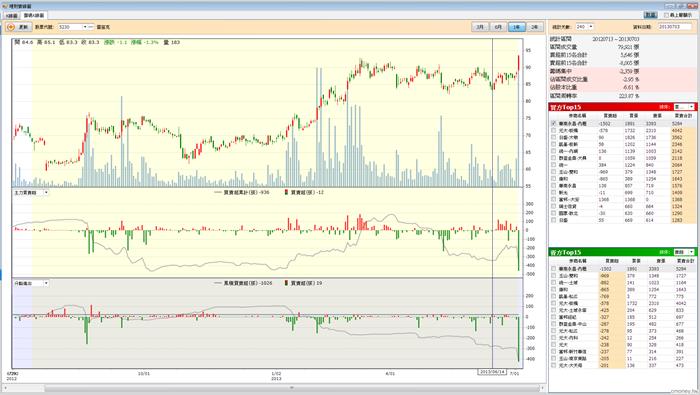Click the 買賣超 column header in red Top15 panel
Screen dimensions: 700x395
coord(609,116)
